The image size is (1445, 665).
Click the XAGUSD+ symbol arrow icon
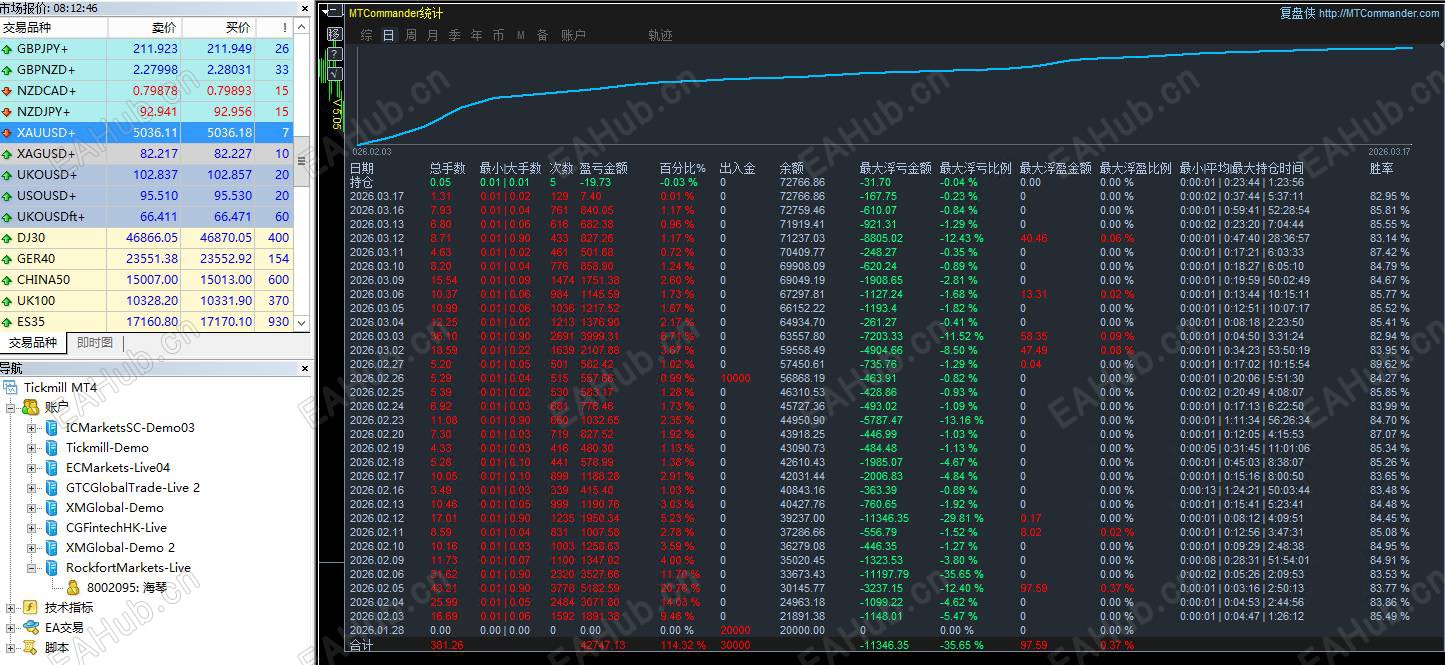click(7, 154)
